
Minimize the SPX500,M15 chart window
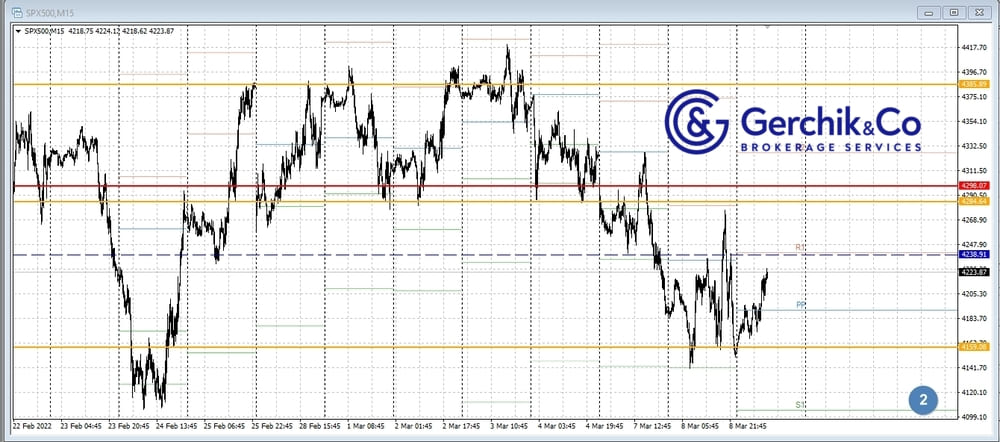click(930, 11)
